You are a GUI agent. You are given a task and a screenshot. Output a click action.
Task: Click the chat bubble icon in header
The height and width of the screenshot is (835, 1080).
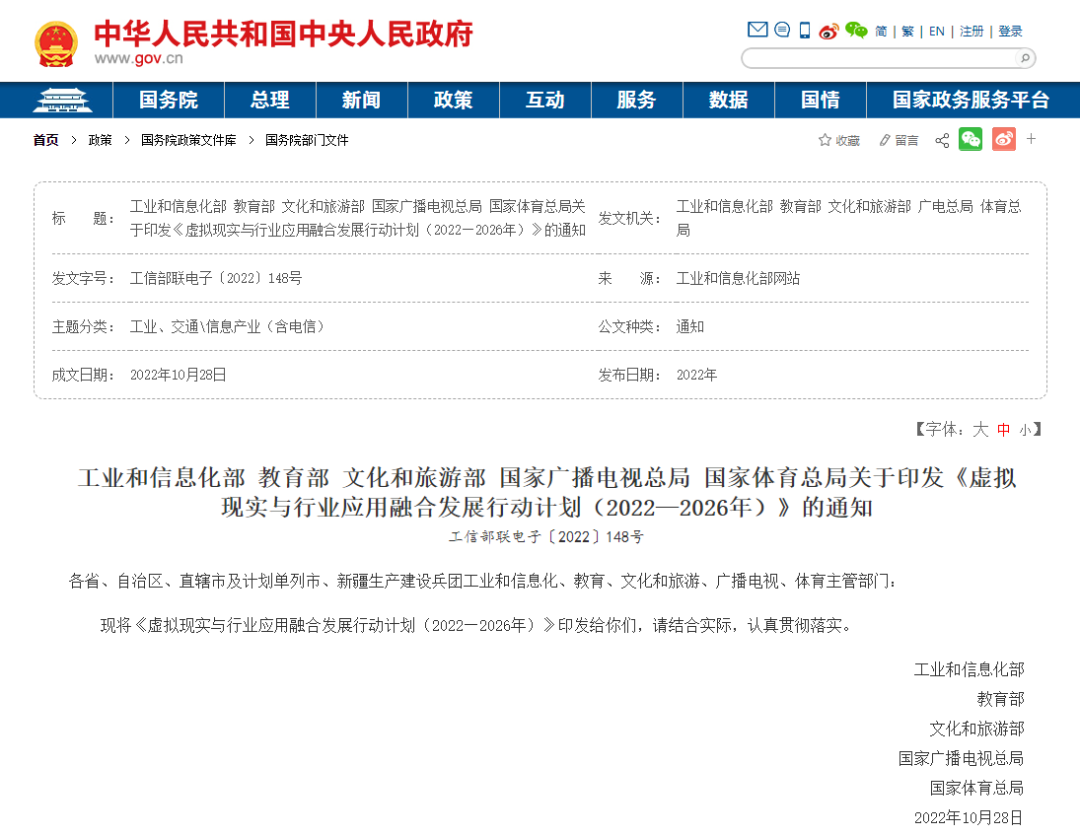(782, 30)
